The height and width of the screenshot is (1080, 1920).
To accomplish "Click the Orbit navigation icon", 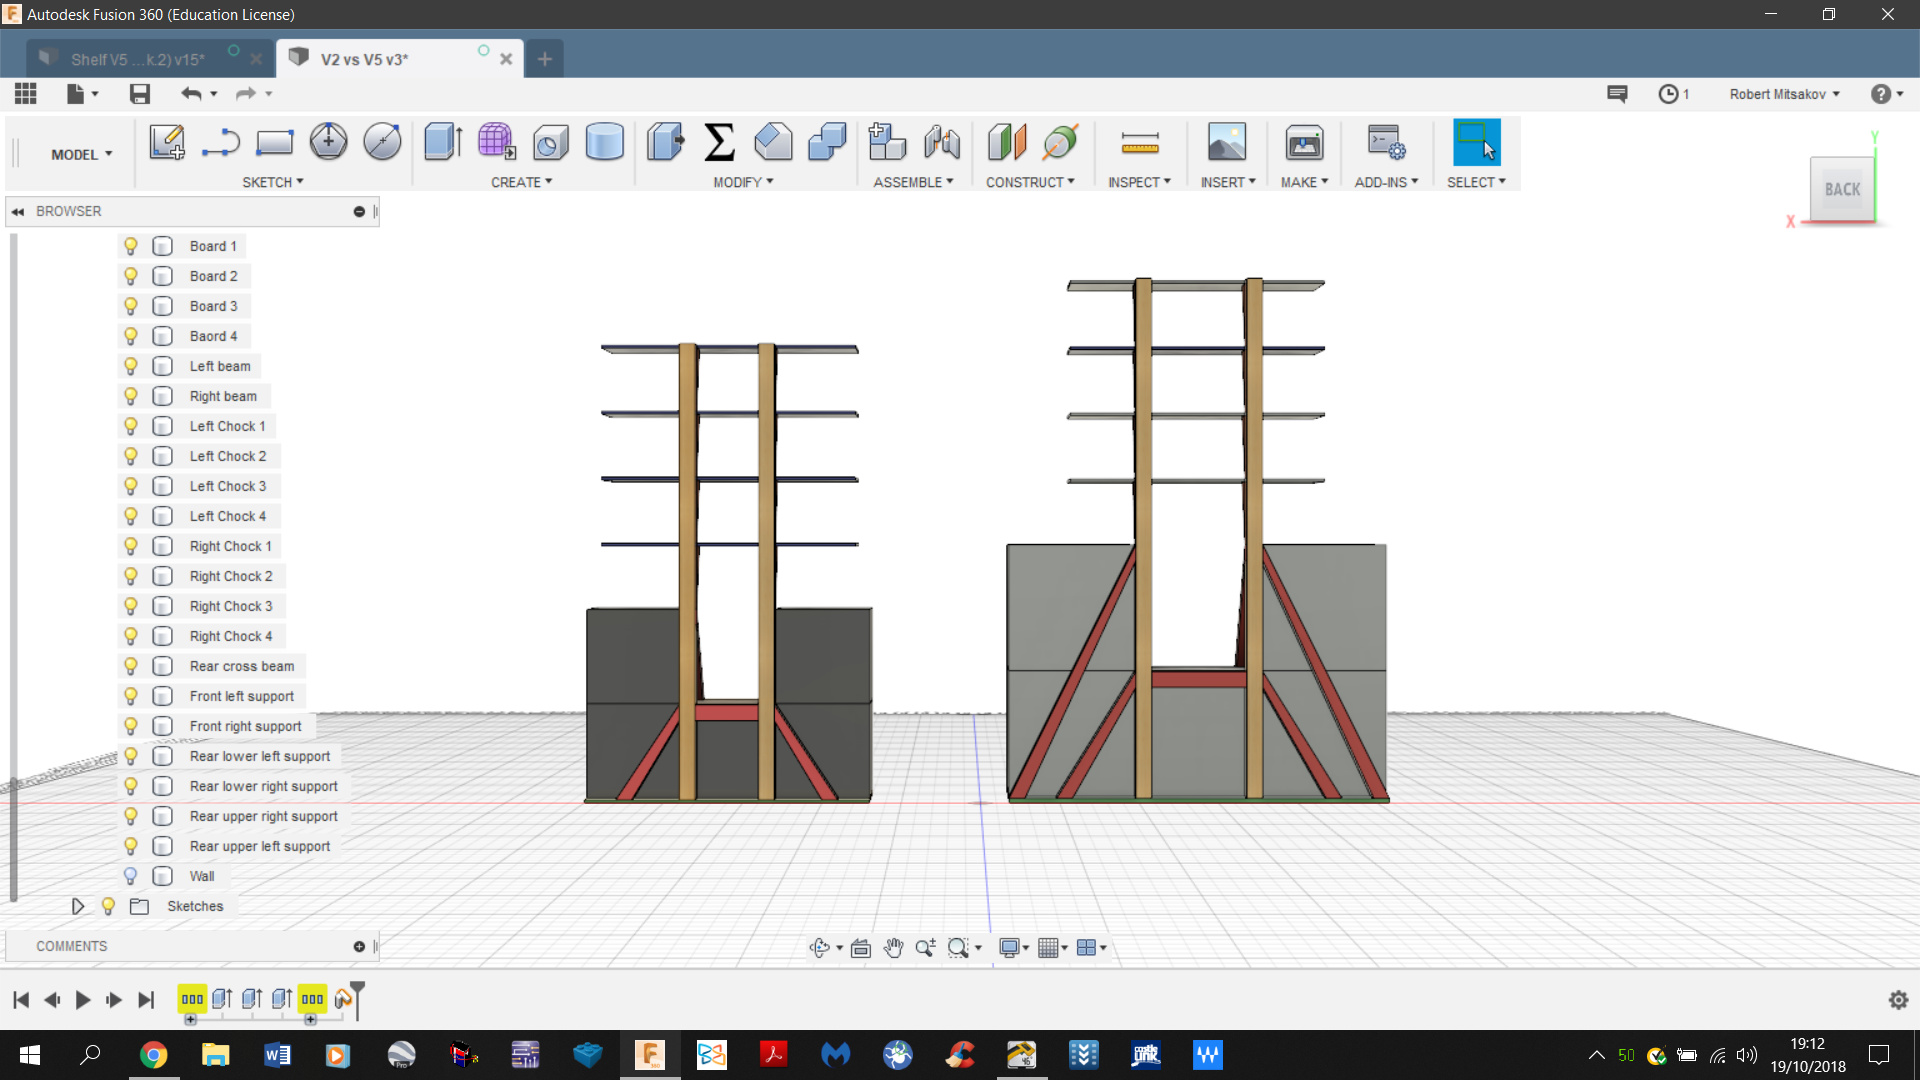I will 820,948.
